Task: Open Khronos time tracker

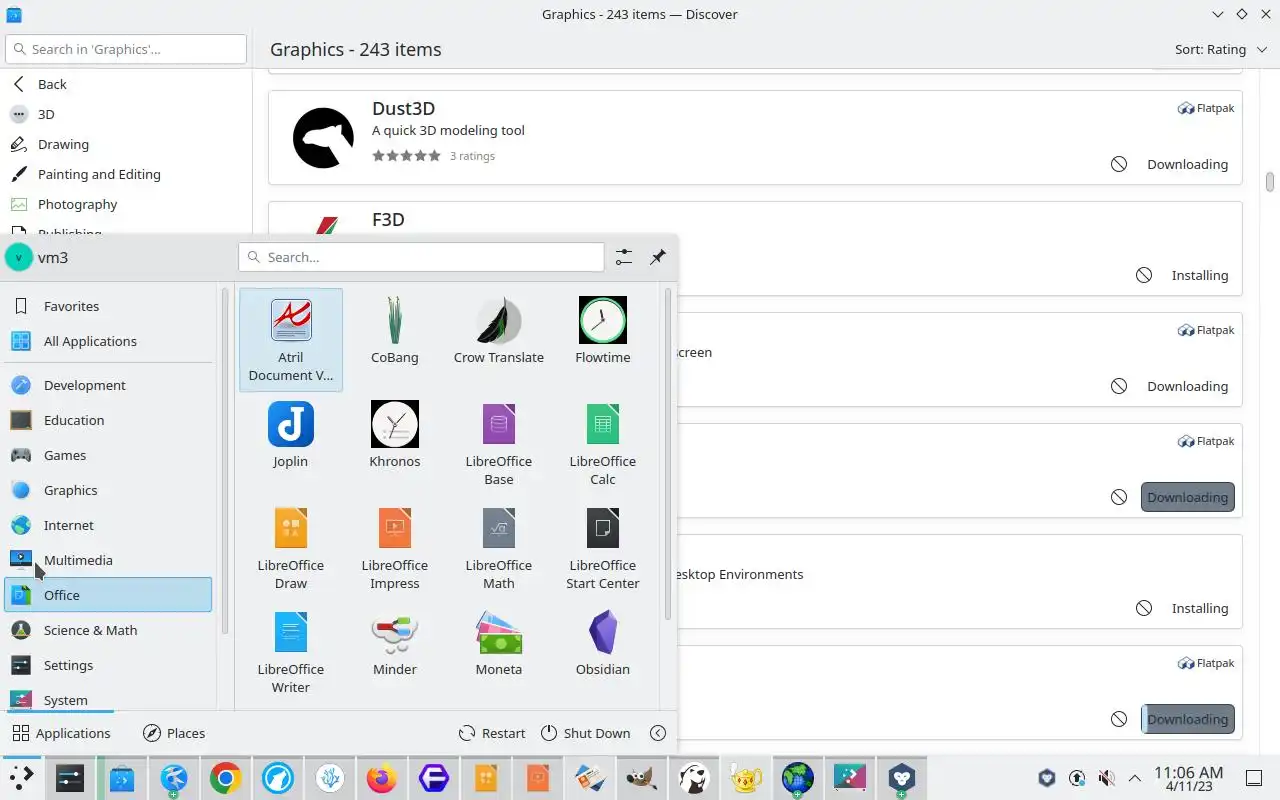Action: tap(395, 444)
